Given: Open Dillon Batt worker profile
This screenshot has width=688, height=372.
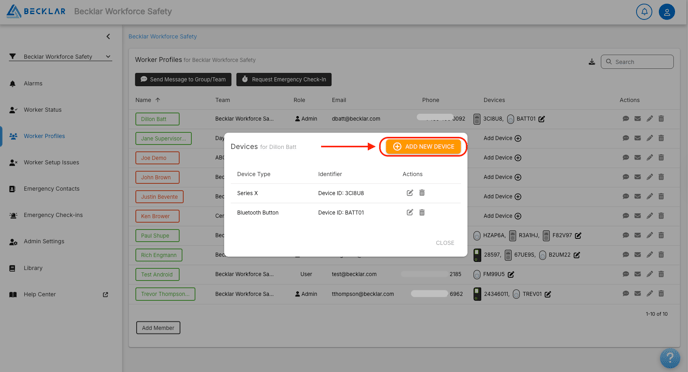Looking at the screenshot, I should tap(158, 119).
